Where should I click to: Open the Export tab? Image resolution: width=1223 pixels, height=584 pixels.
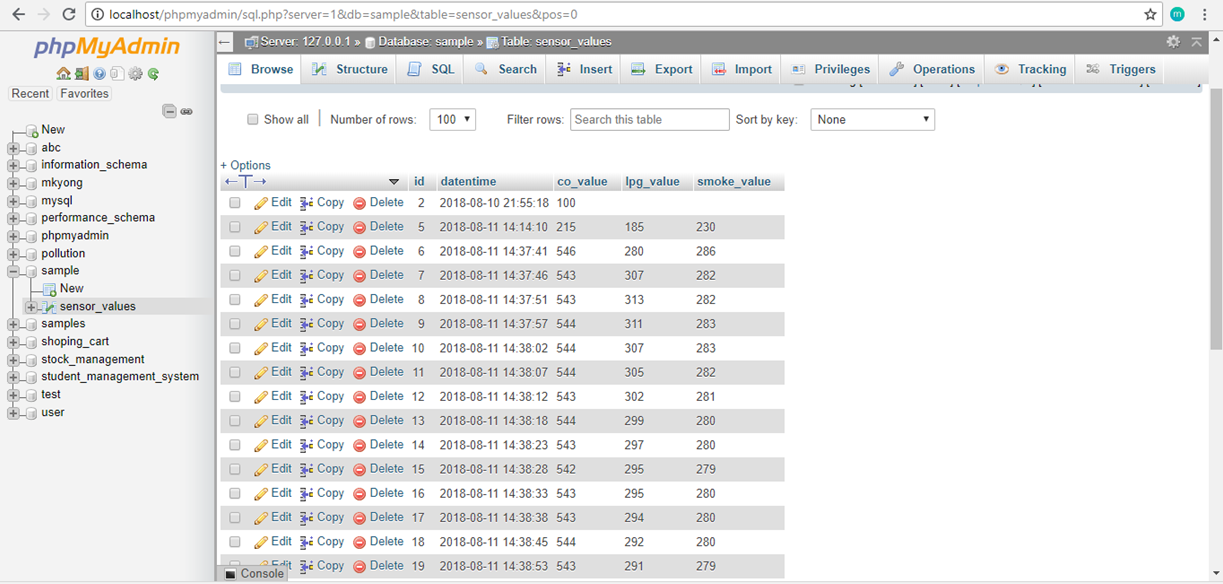pyautogui.click(x=661, y=69)
